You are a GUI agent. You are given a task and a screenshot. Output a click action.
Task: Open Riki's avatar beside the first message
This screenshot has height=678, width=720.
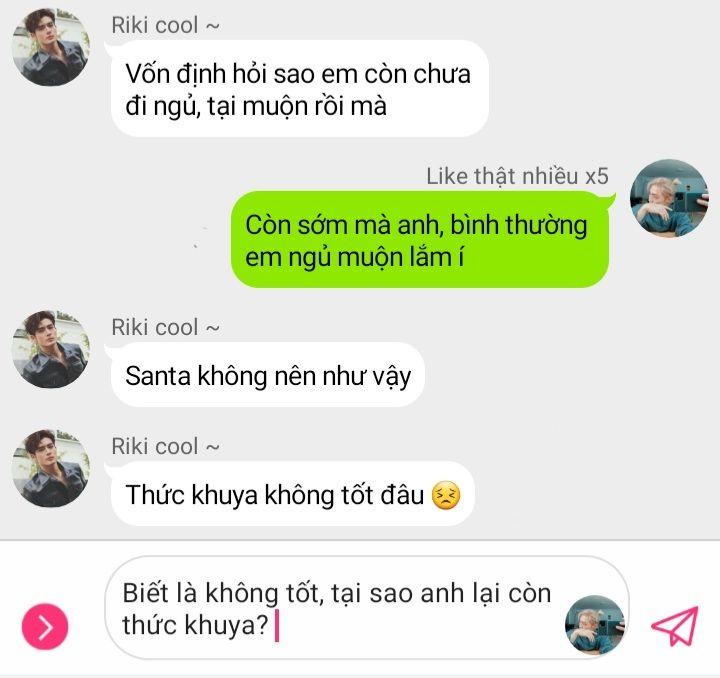[51, 47]
